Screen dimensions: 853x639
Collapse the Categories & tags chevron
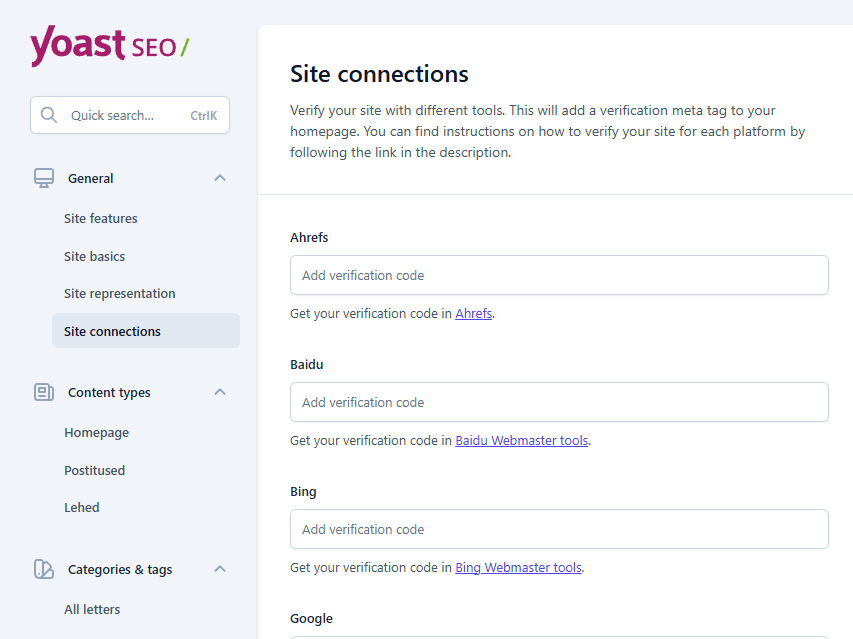(x=220, y=569)
